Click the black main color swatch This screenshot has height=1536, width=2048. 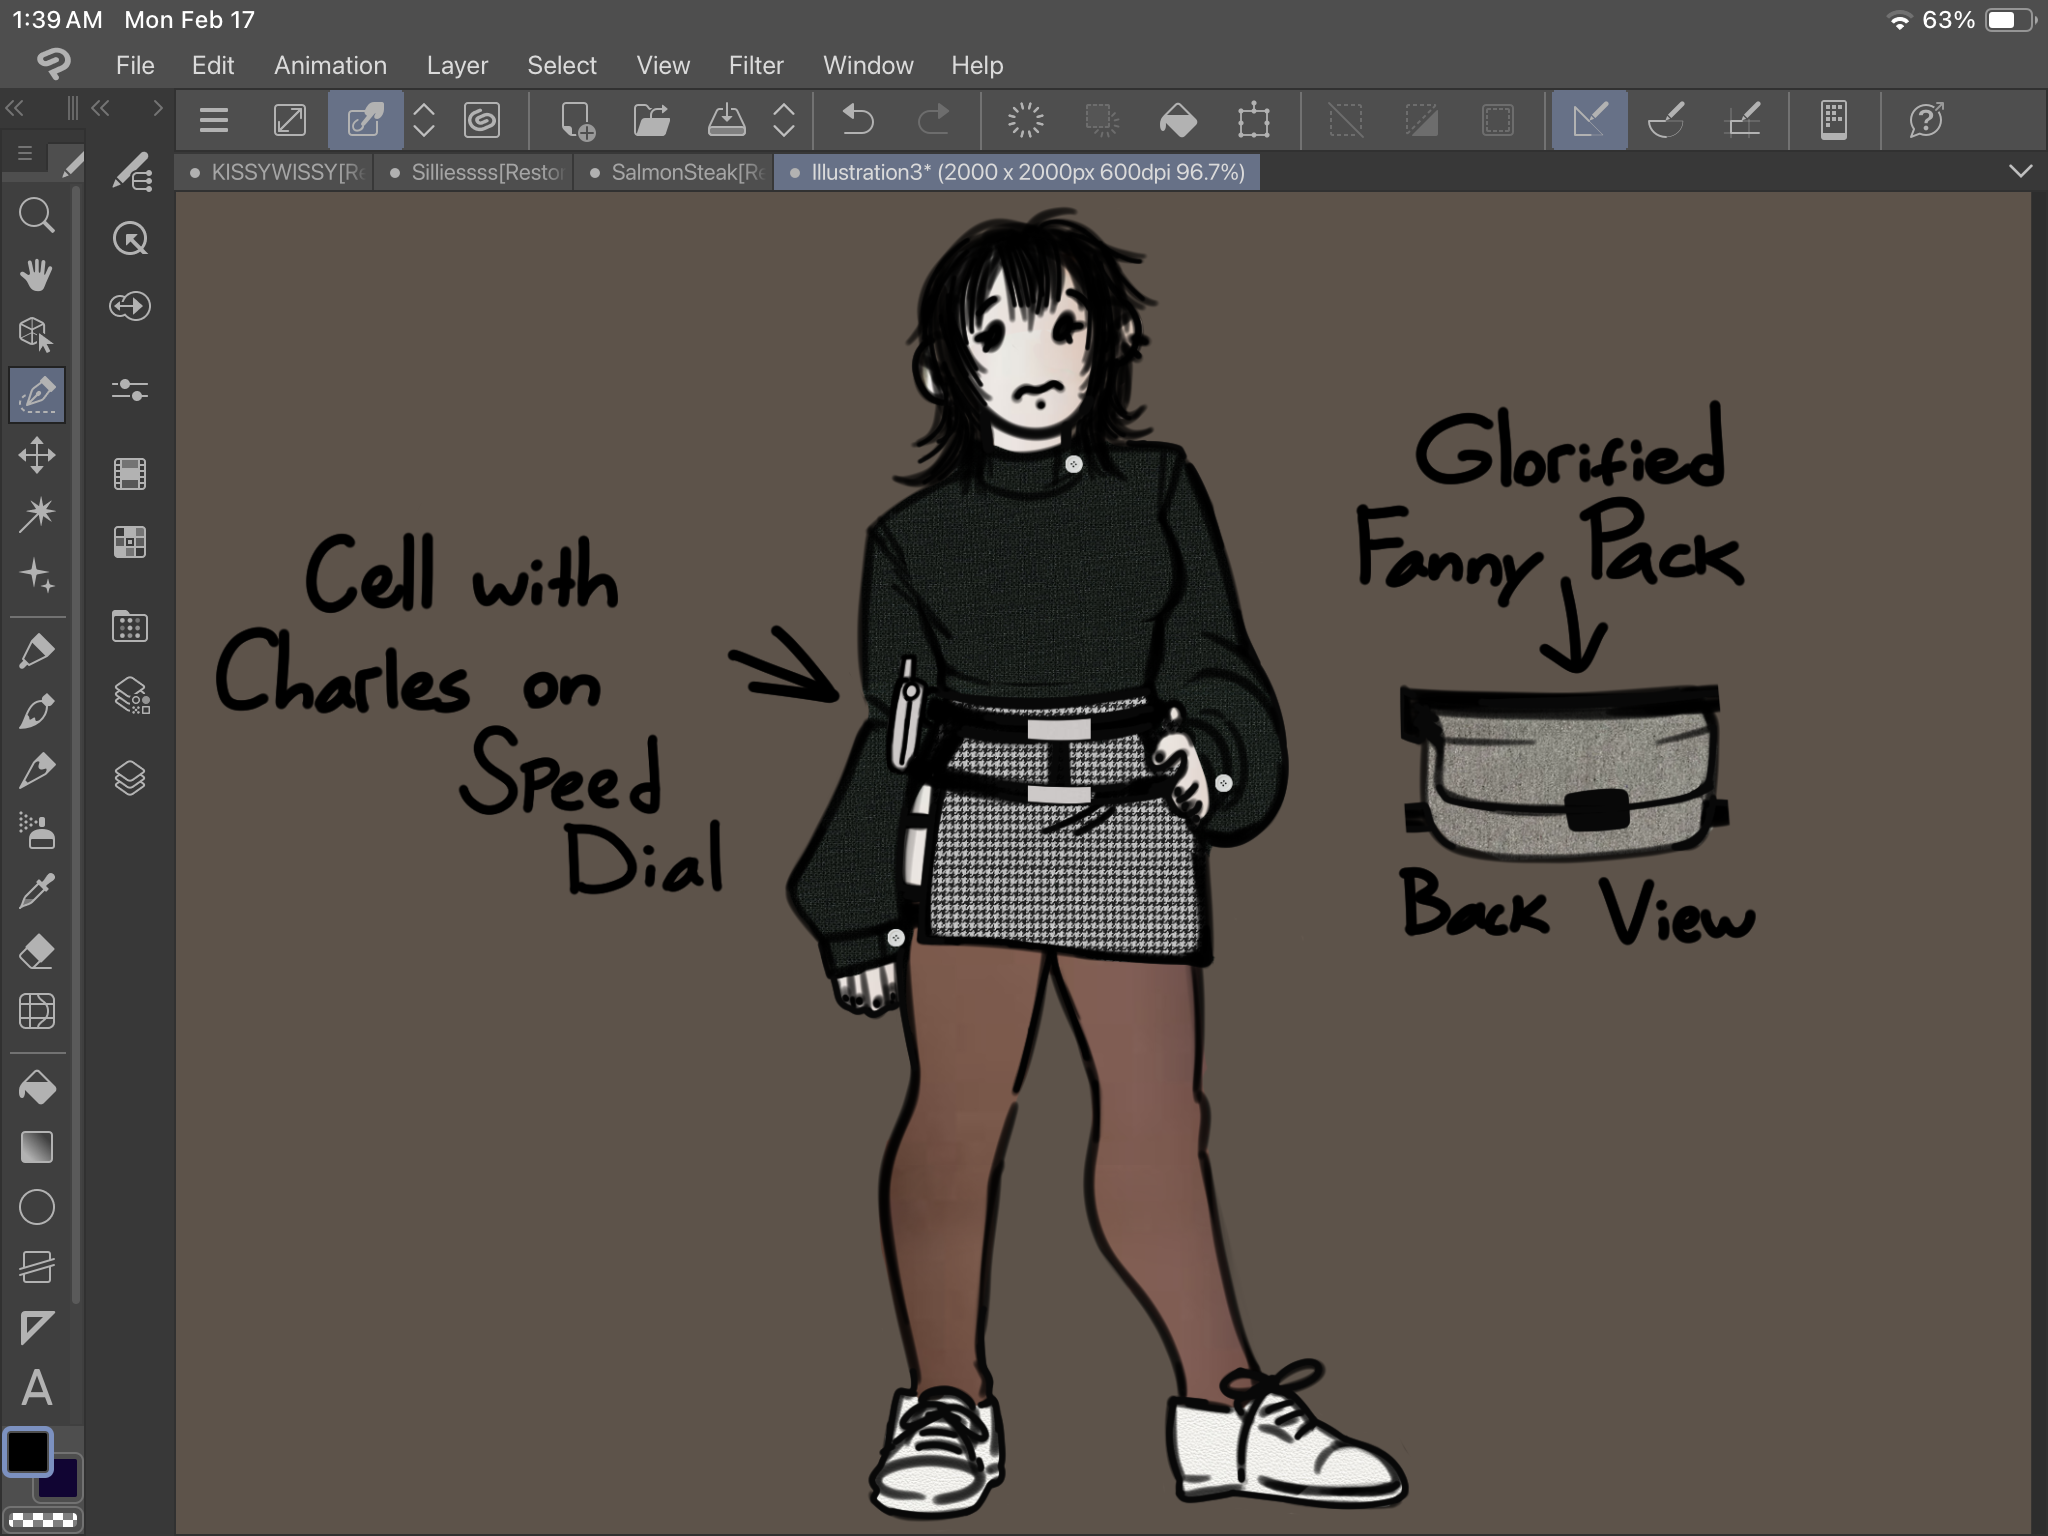click(x=28, y=1452)
